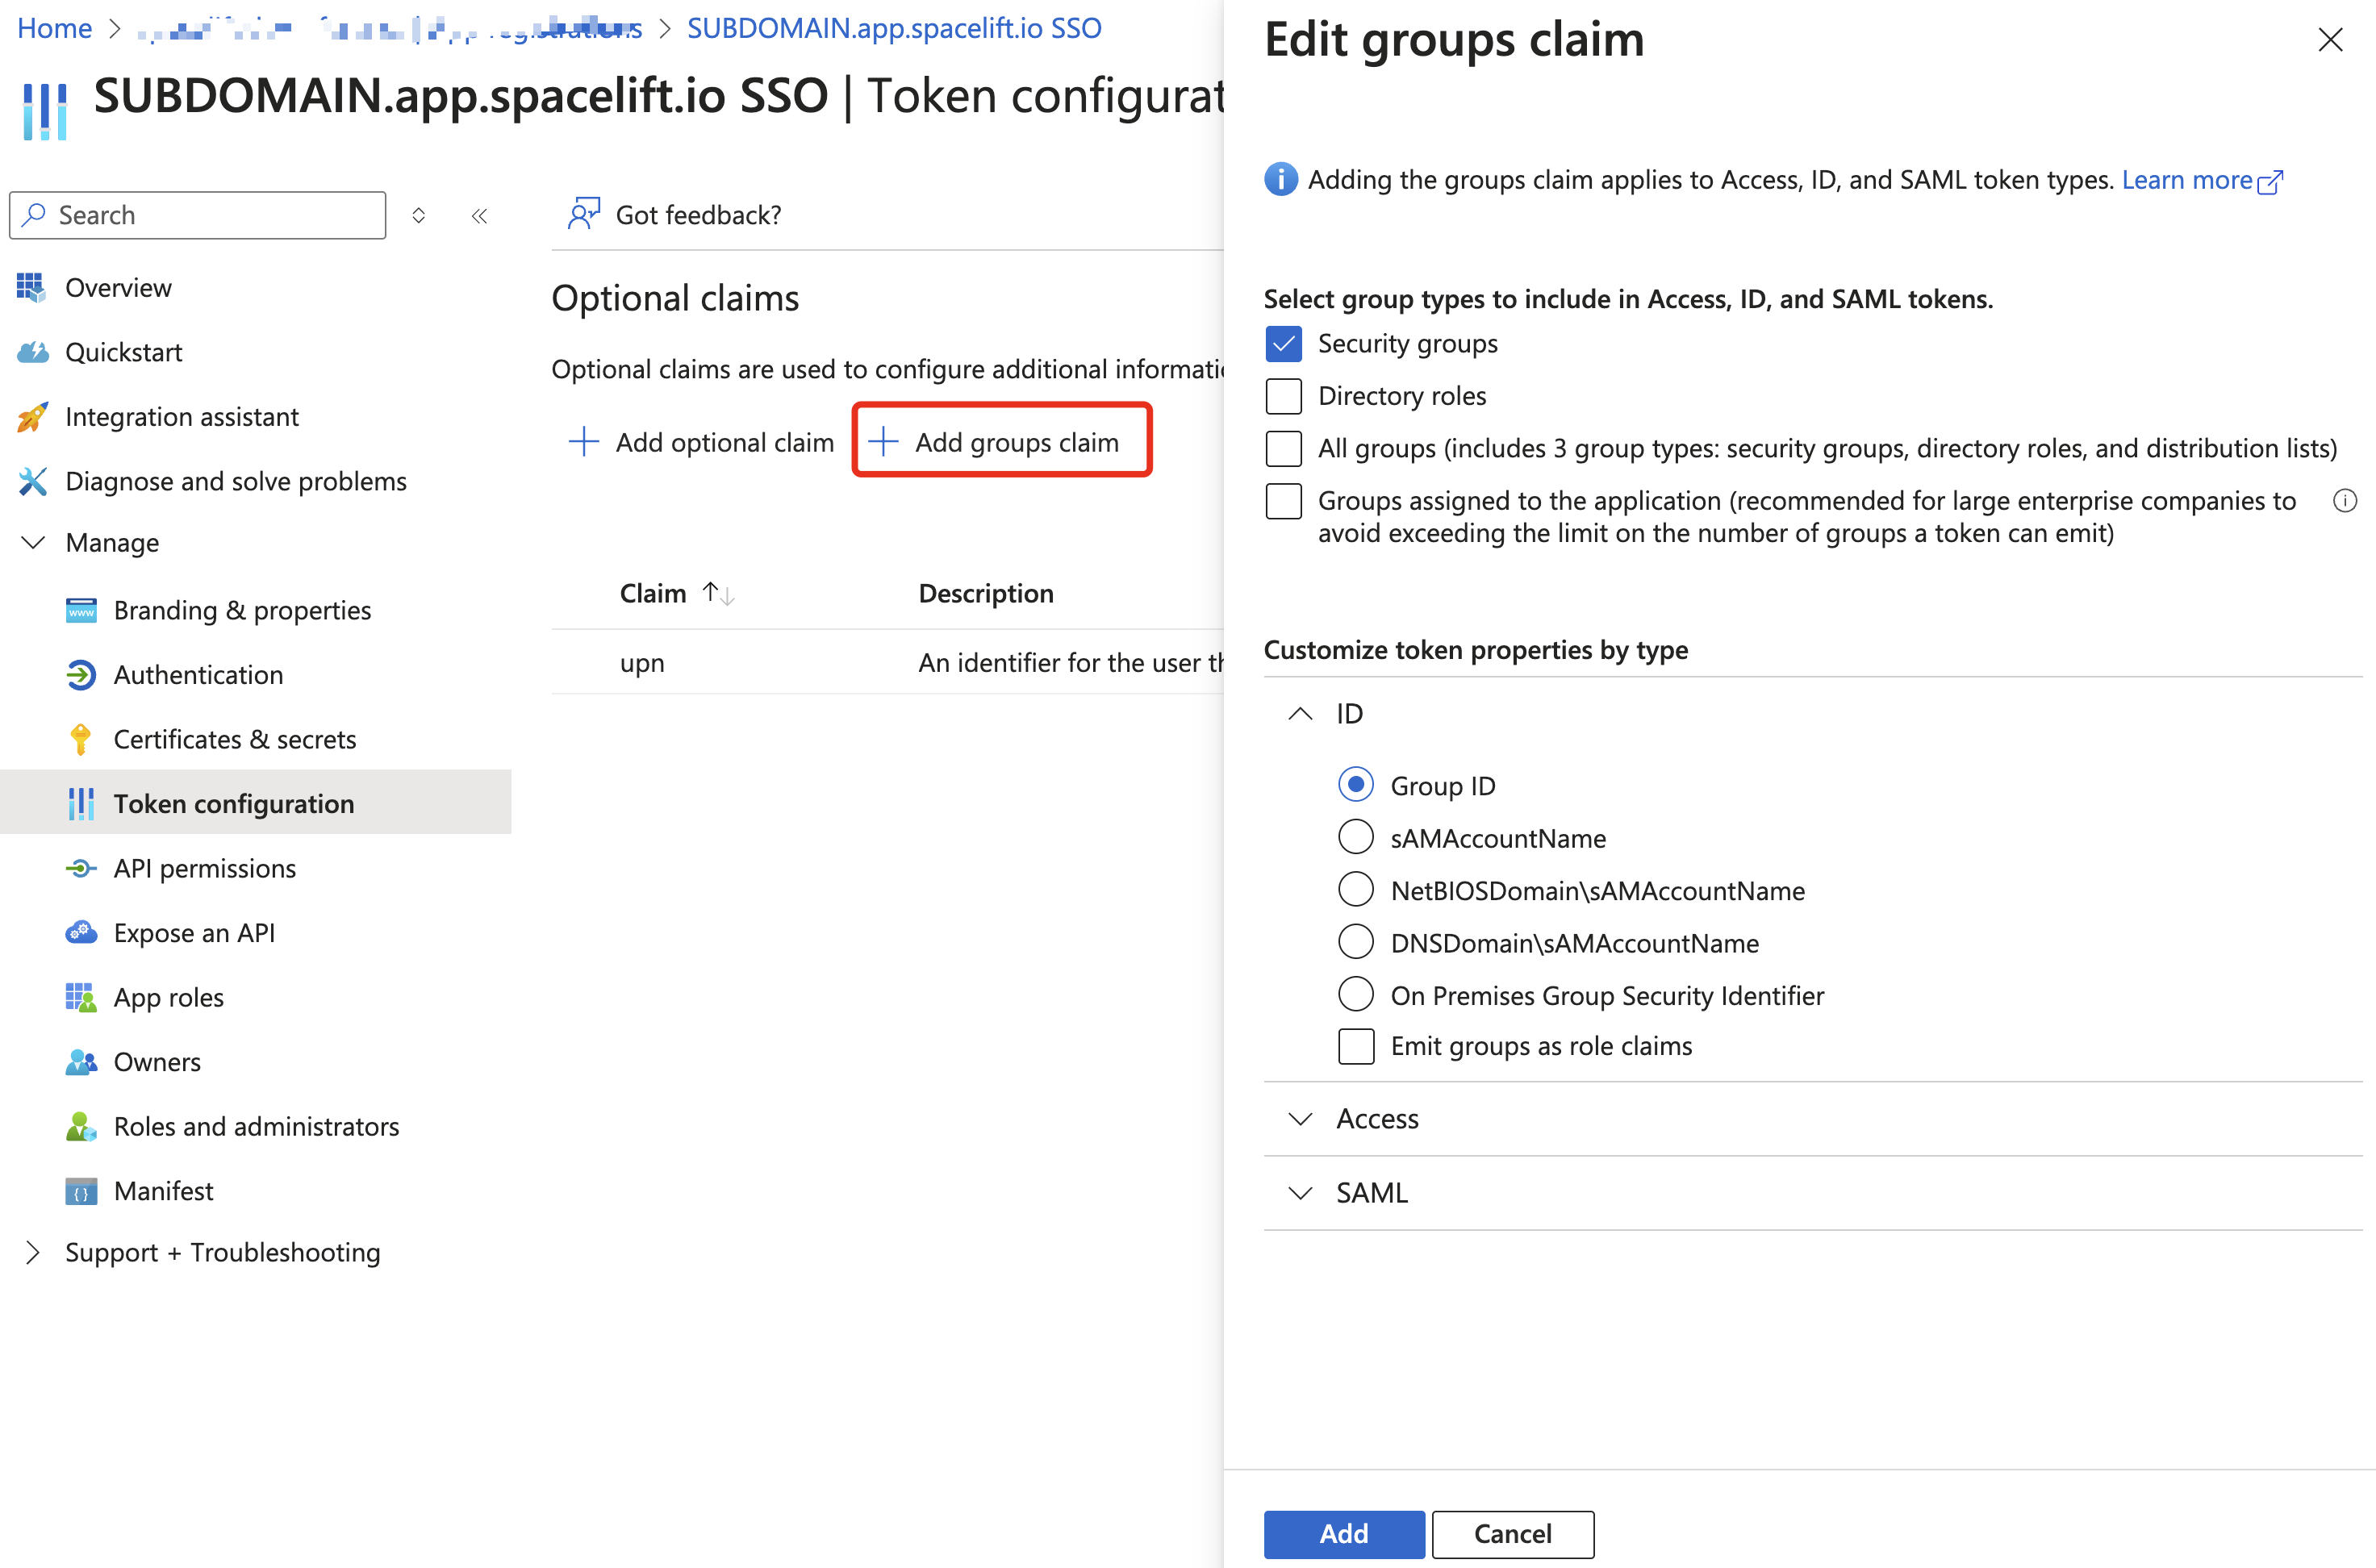
Task: Select the sAMAccountName ID format
Action: (1355, 837)
